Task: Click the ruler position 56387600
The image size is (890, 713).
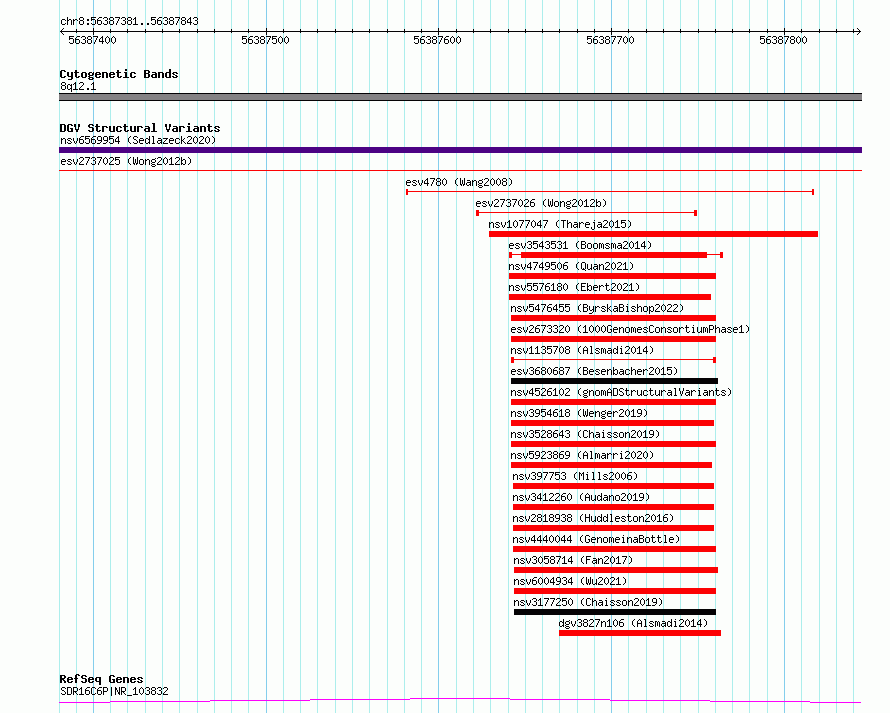Action: [437, 40]
